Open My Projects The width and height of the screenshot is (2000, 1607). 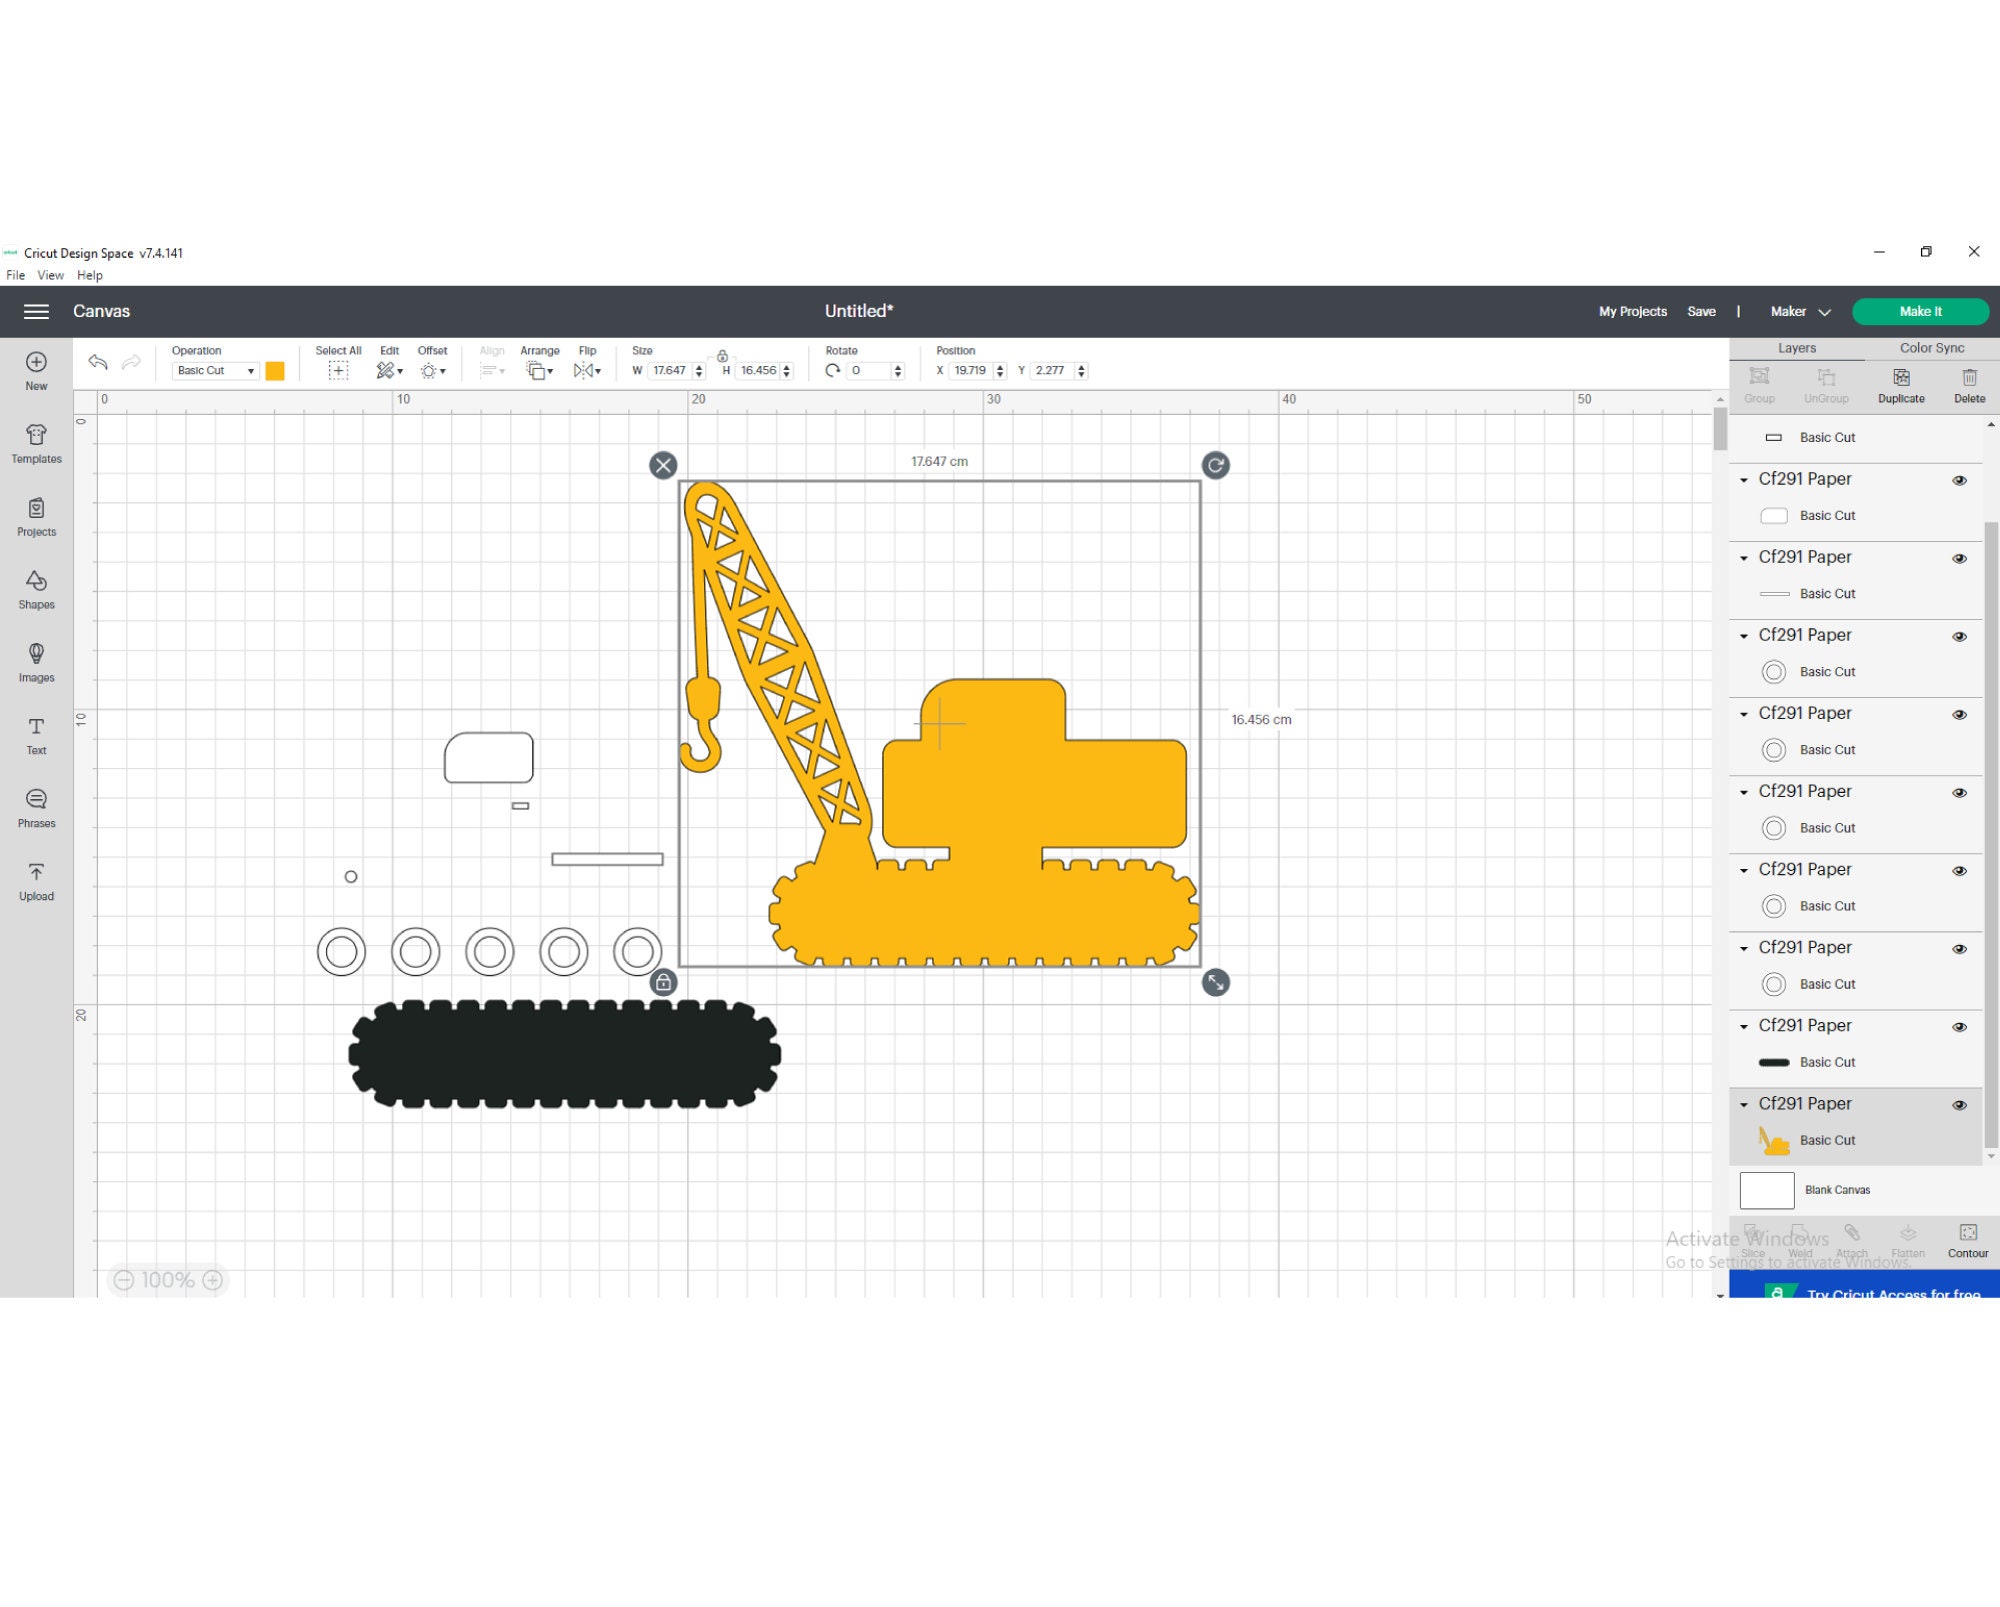[x=1632, y=311]
